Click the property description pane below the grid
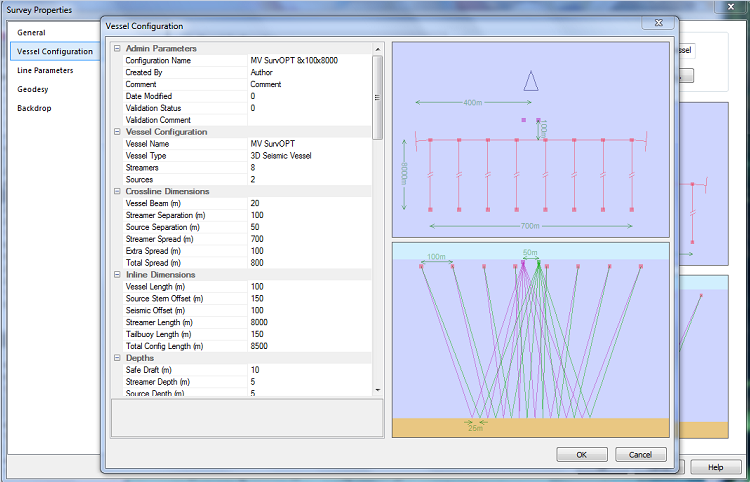 tap(247, 417)
